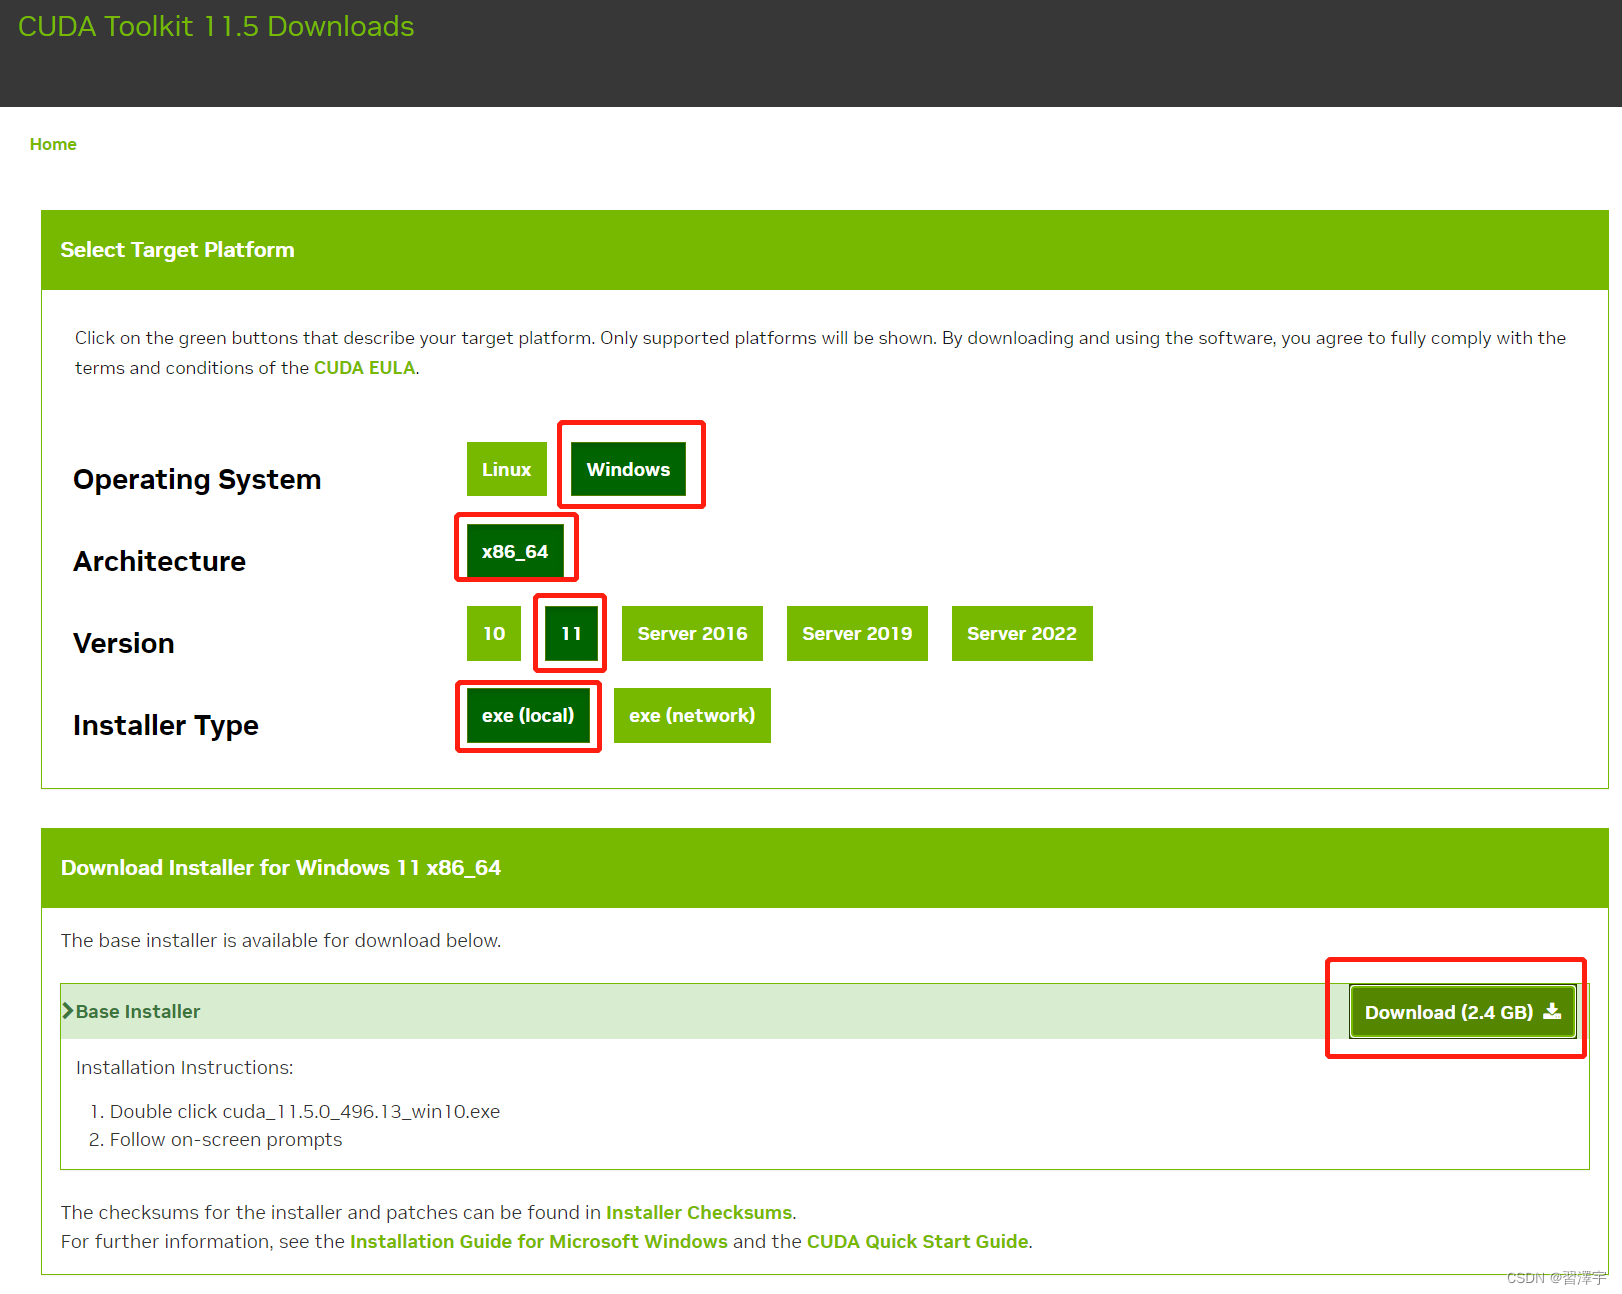Click the Installer Type label
The width and height of the screenshot is (1622, 1294).
pyautogui.click(x=165, y=725)
